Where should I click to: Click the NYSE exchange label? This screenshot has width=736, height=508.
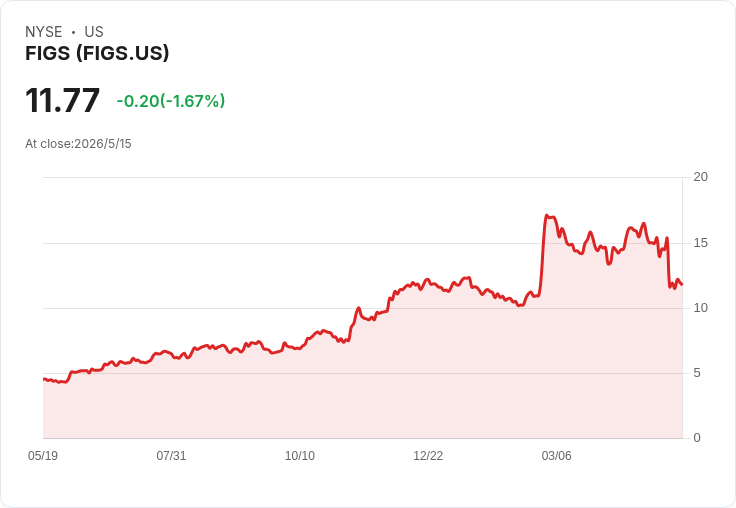[x=44, y=32]
